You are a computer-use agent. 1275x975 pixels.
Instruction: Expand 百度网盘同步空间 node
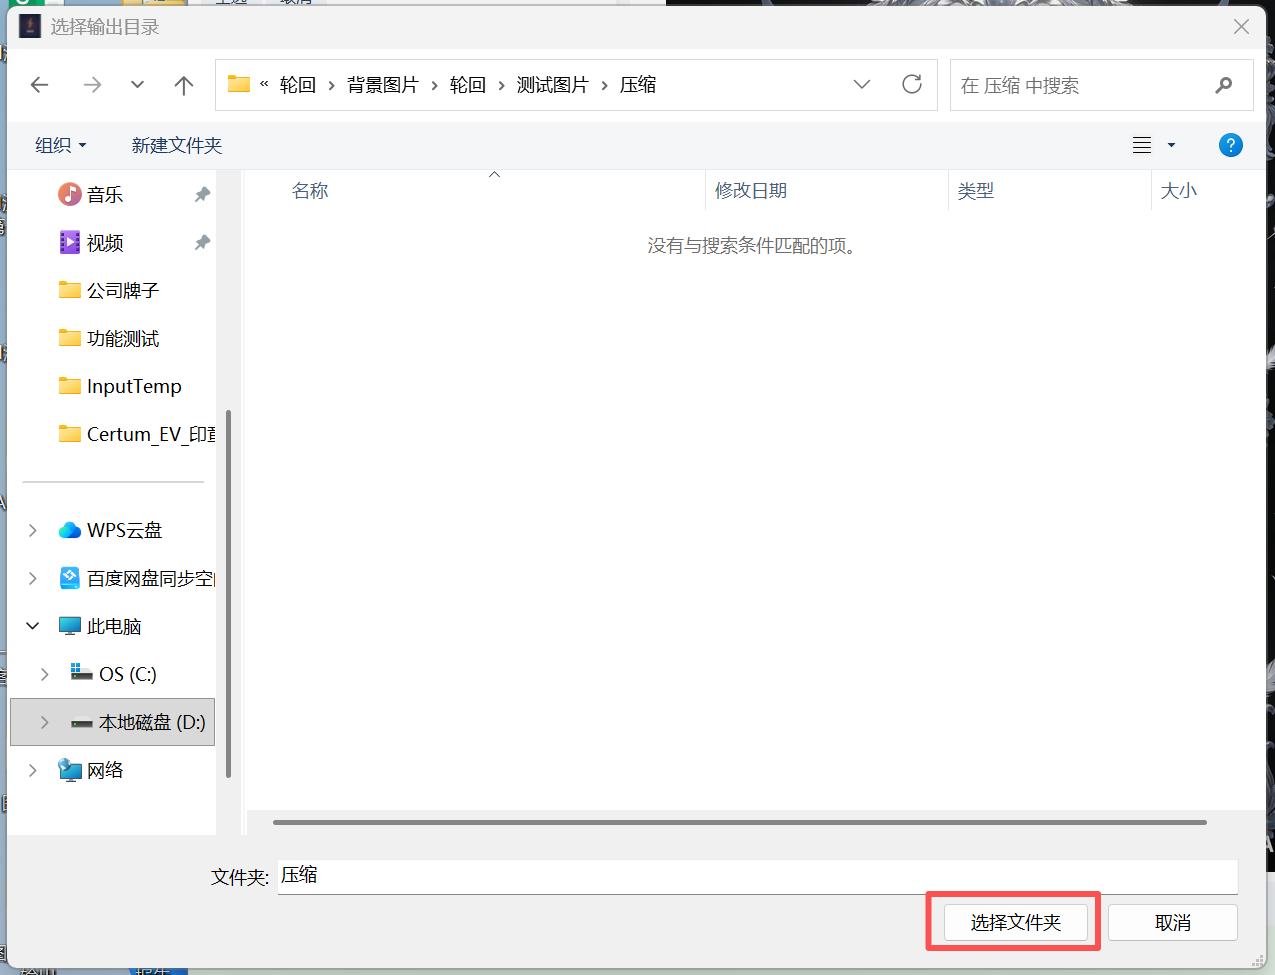click(x=33, y=578)
